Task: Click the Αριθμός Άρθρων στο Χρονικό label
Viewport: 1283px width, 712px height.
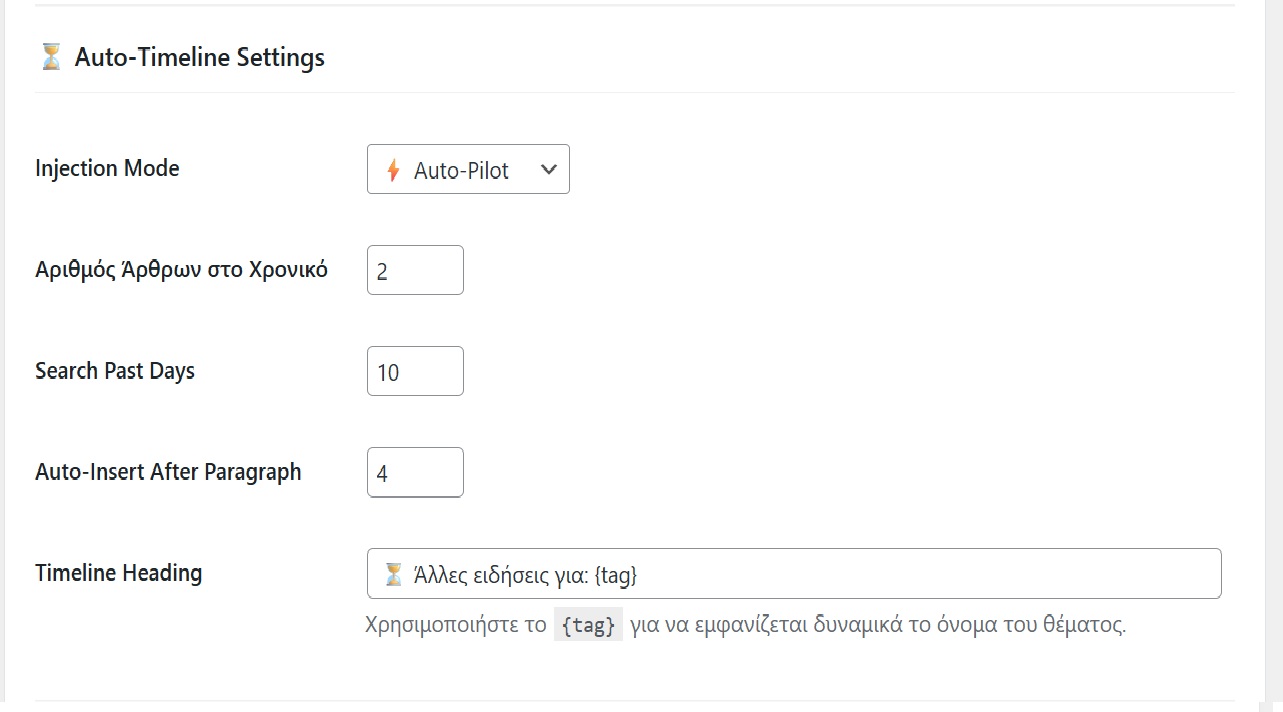Action: (x=181, y=269)
